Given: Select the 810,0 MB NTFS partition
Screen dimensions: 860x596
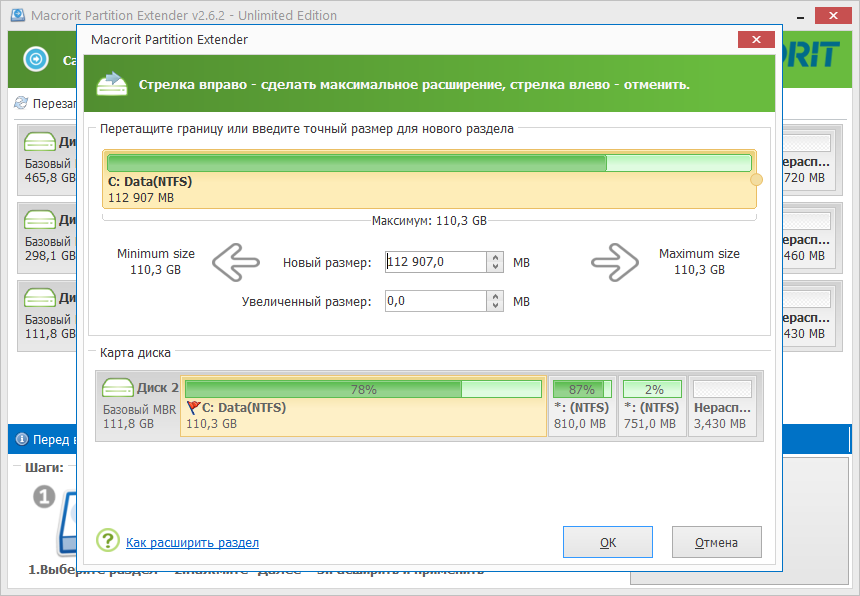Looking at the screenshot, I should [582, 406].
